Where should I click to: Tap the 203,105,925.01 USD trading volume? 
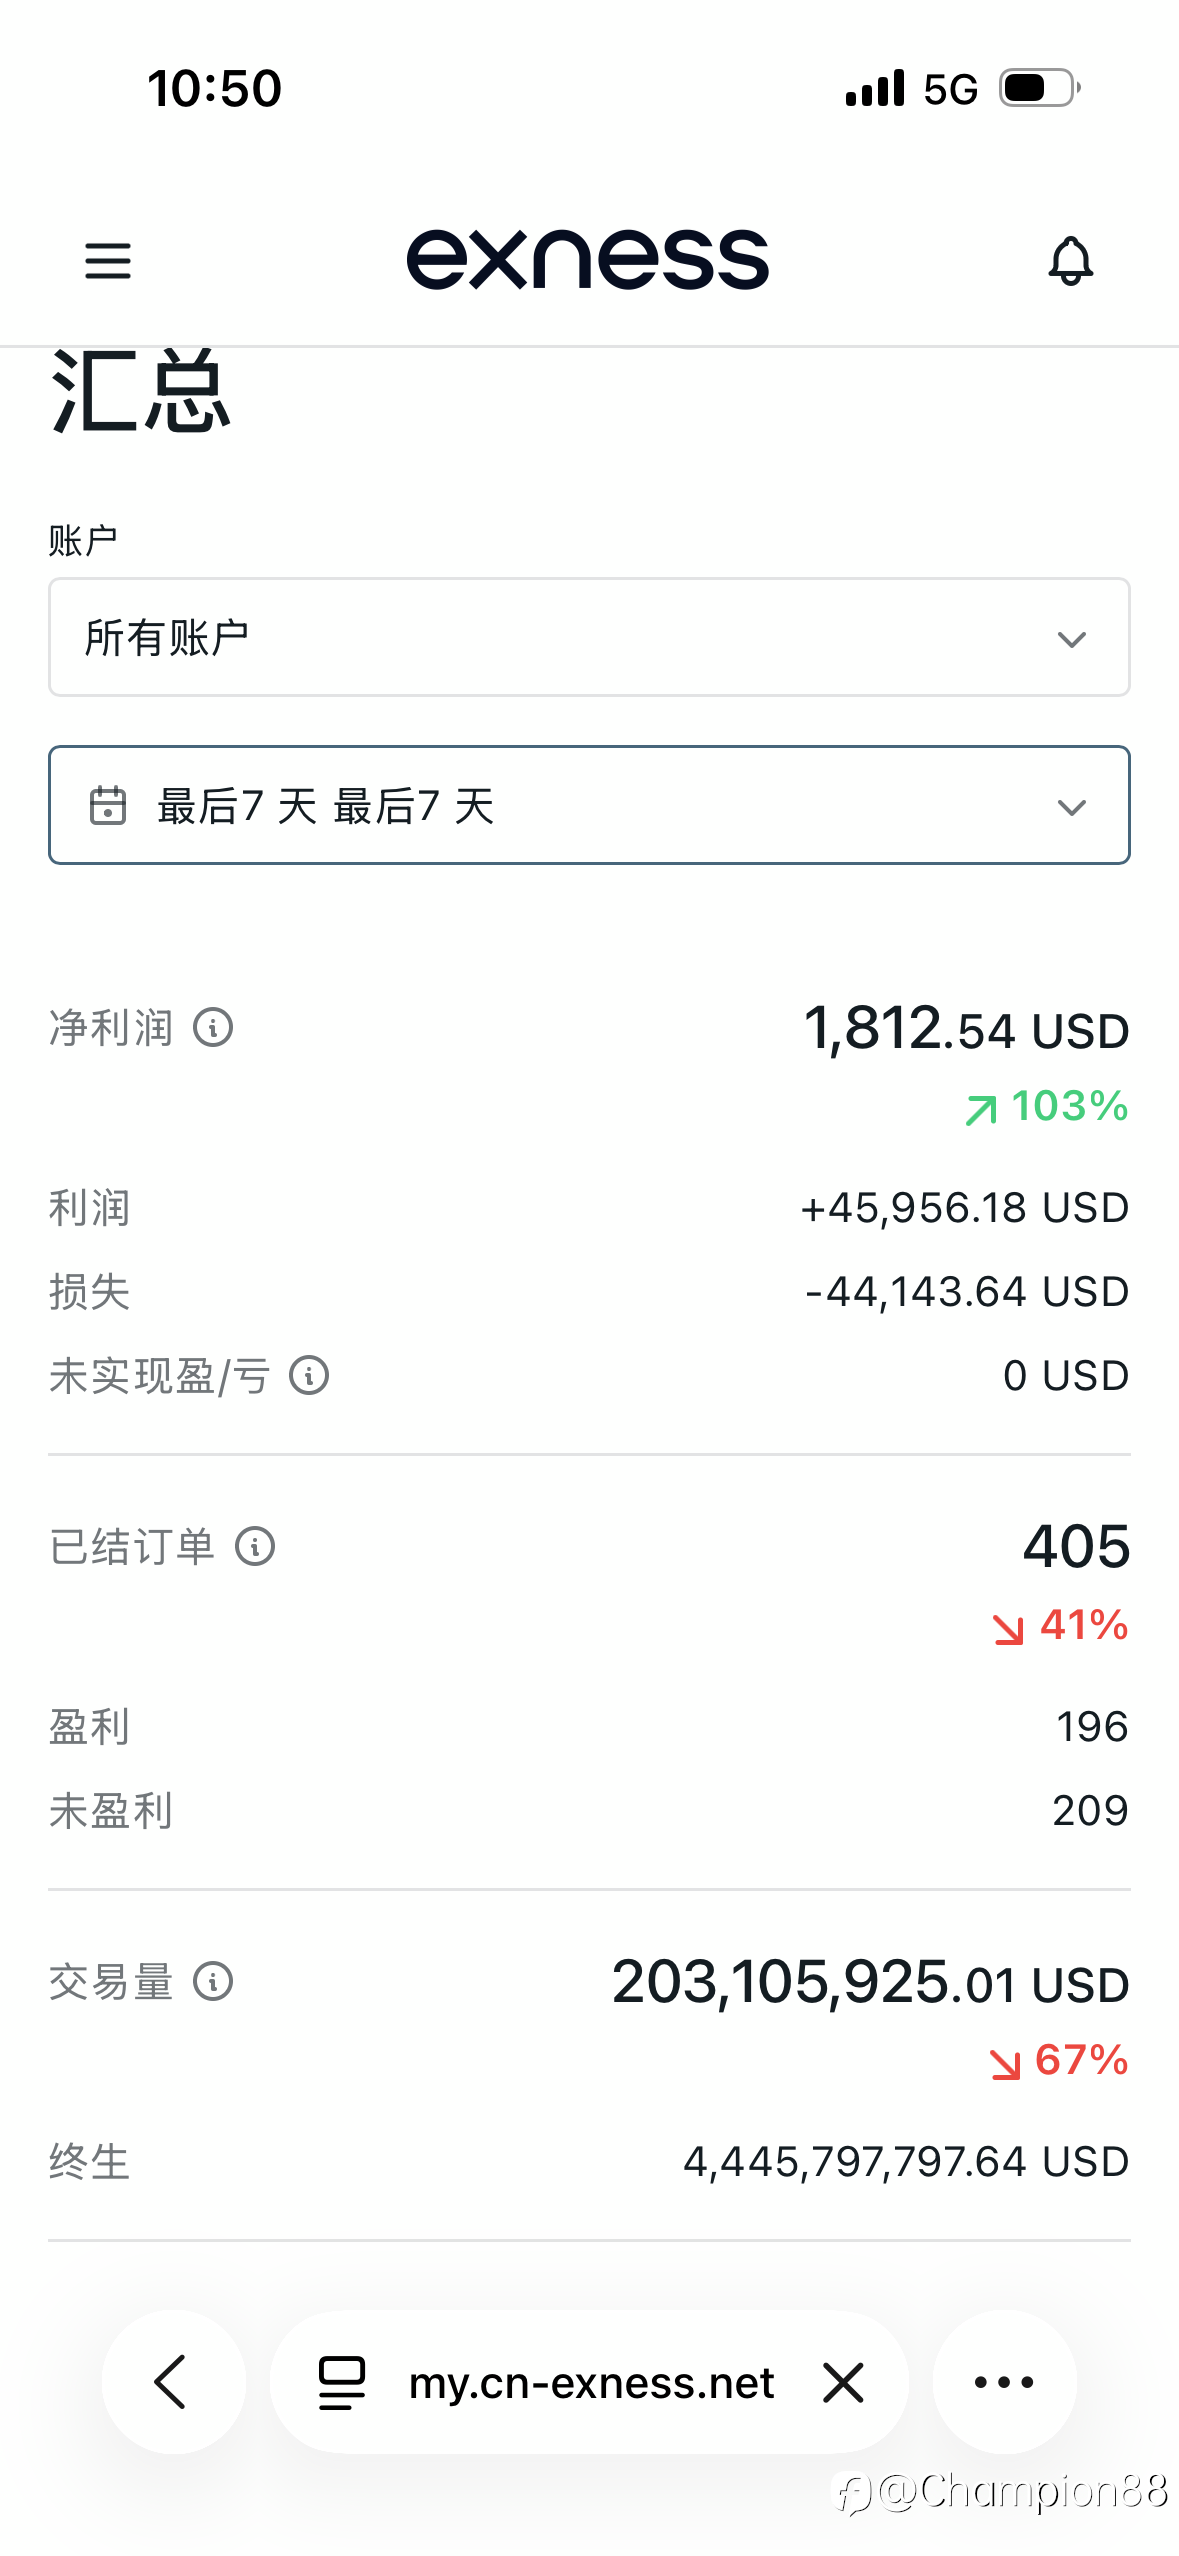tap(870, 1982)
